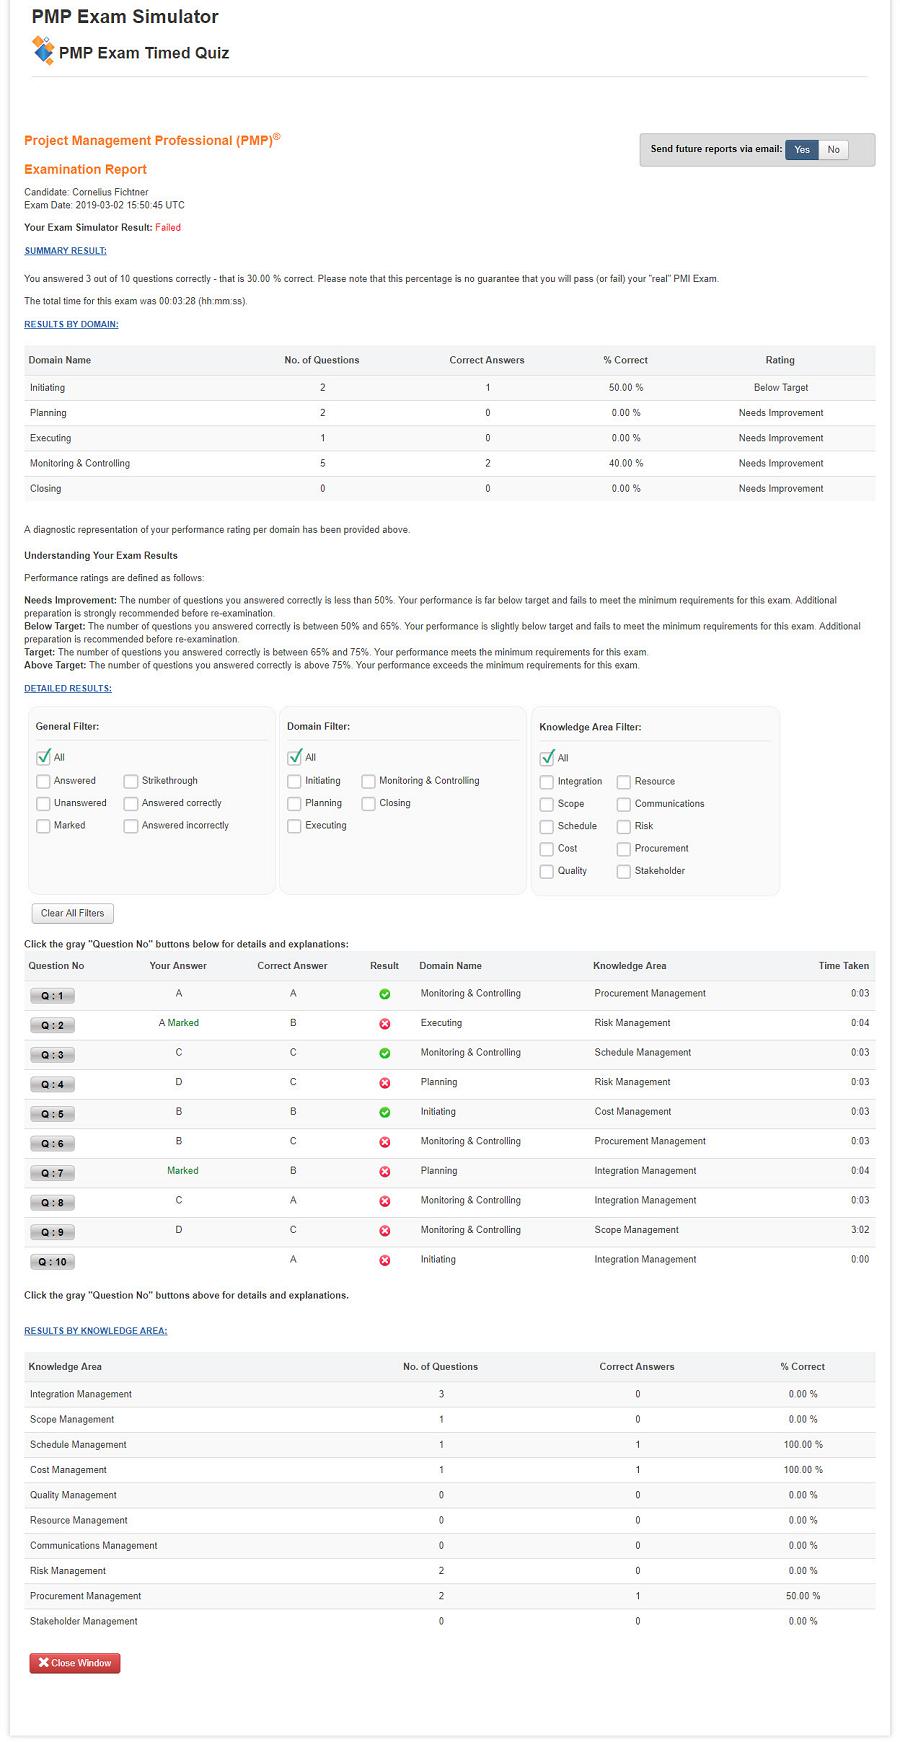The height and width of the screenshot is (1742, 900).
Task: Jump to the Summary Result section link
Action: 65,251
